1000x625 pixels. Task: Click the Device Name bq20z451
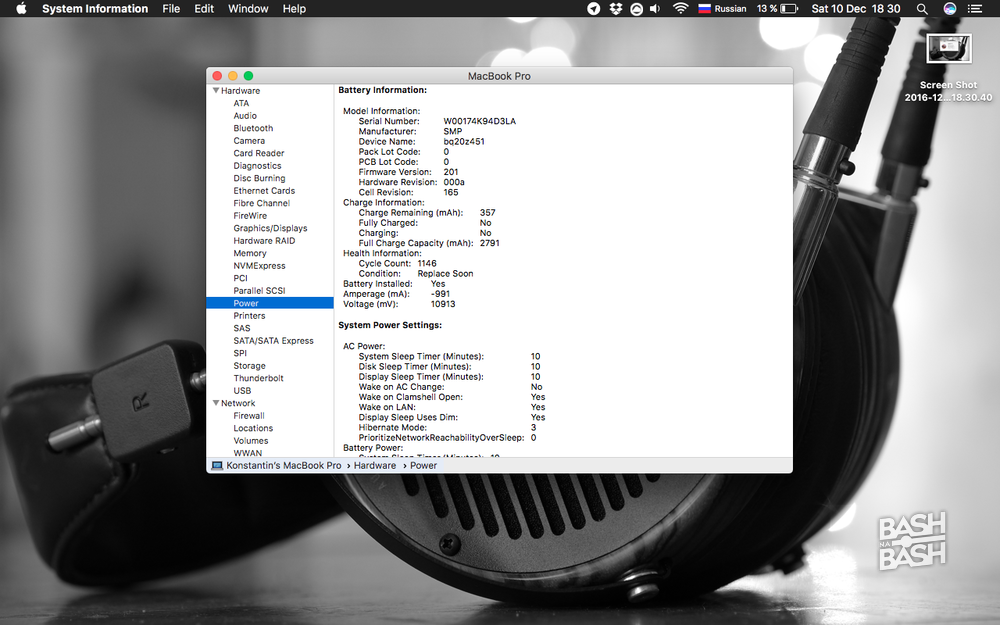tap(464, 142)
